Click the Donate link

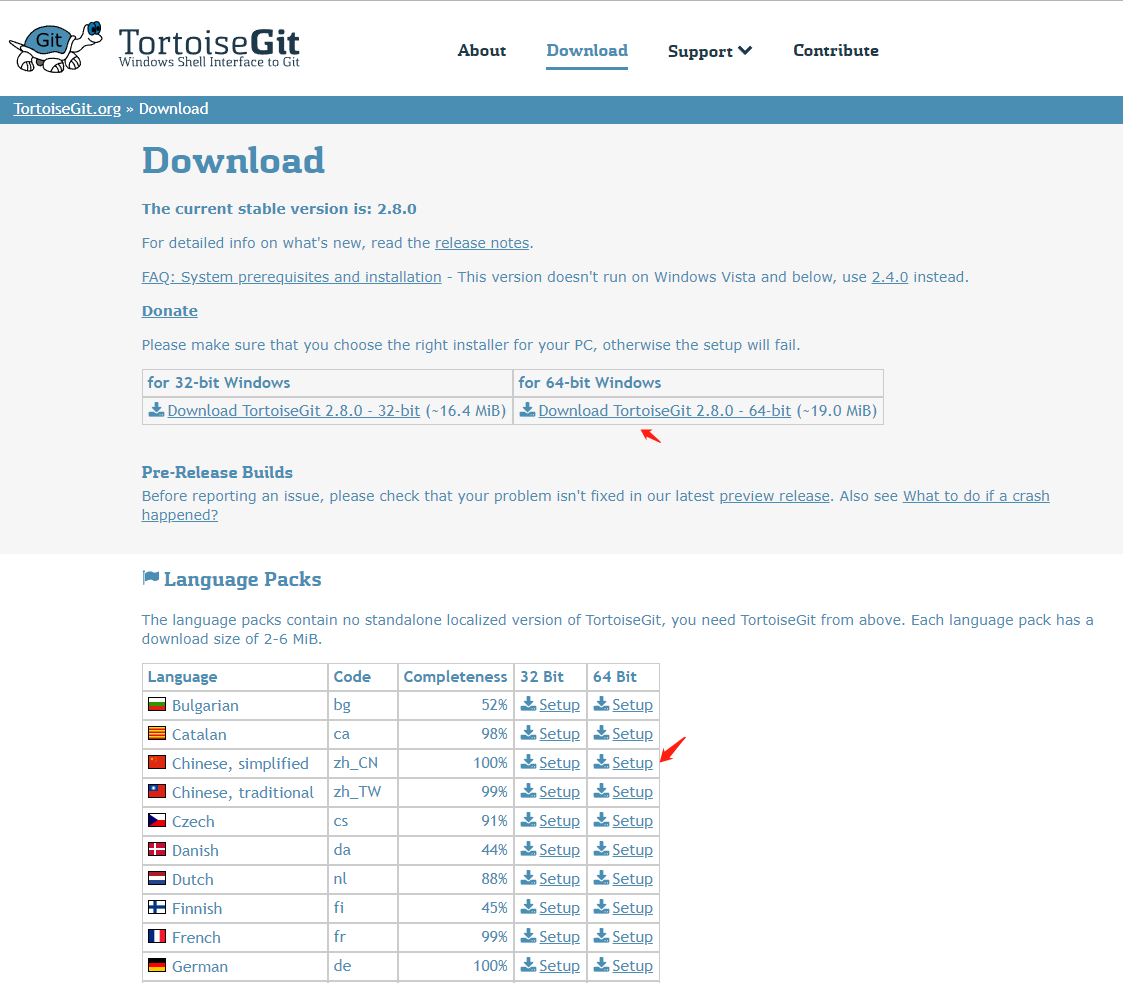[x=169, y=310]
